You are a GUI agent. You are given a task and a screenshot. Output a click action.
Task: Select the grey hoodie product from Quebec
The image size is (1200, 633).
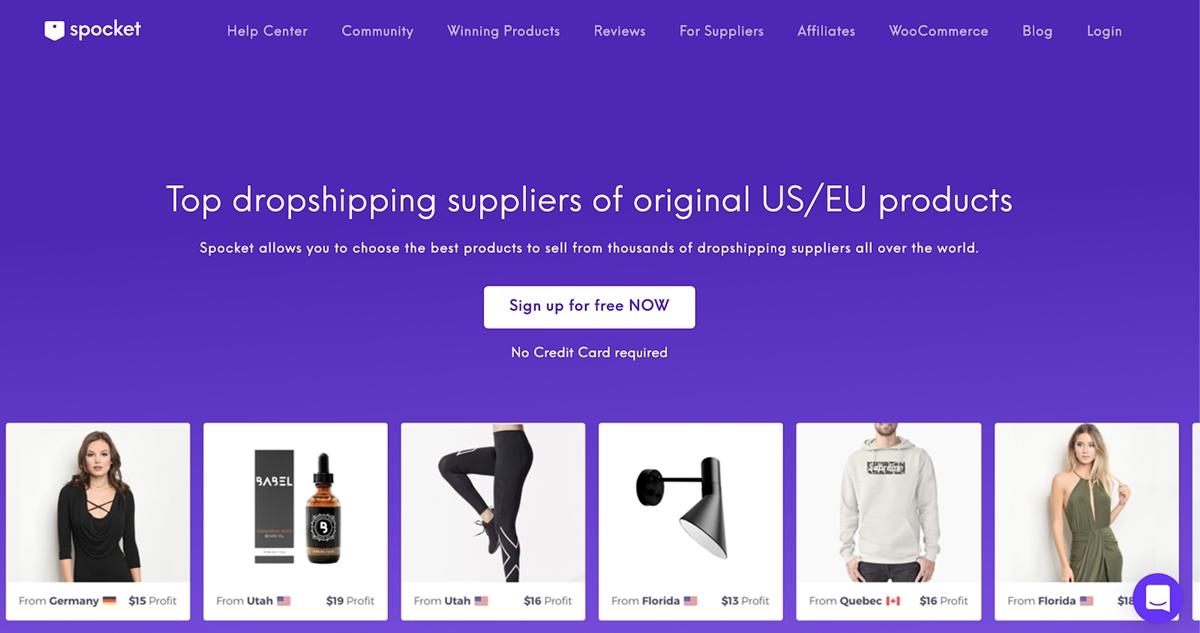click(x=888, y=502)
